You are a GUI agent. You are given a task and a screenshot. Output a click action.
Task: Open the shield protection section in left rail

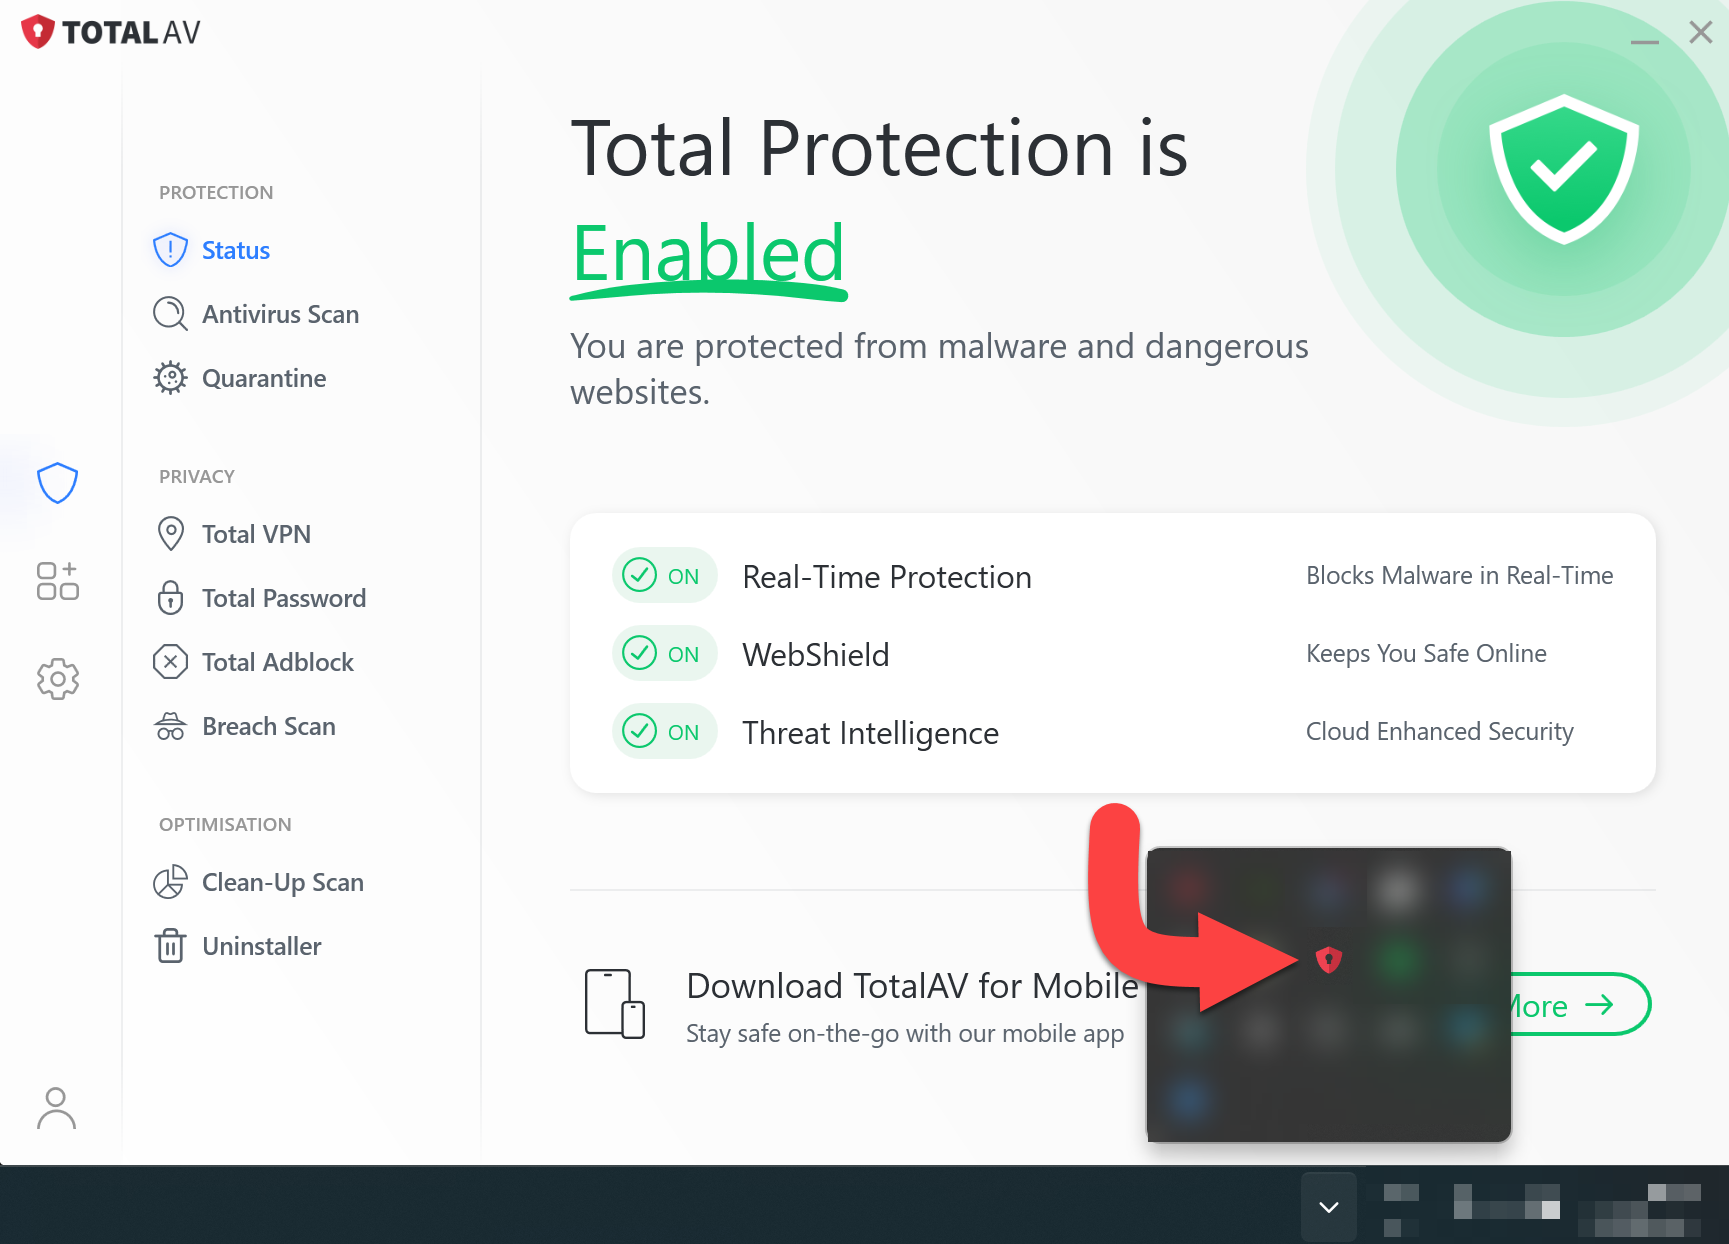click(x=57, y=483)
